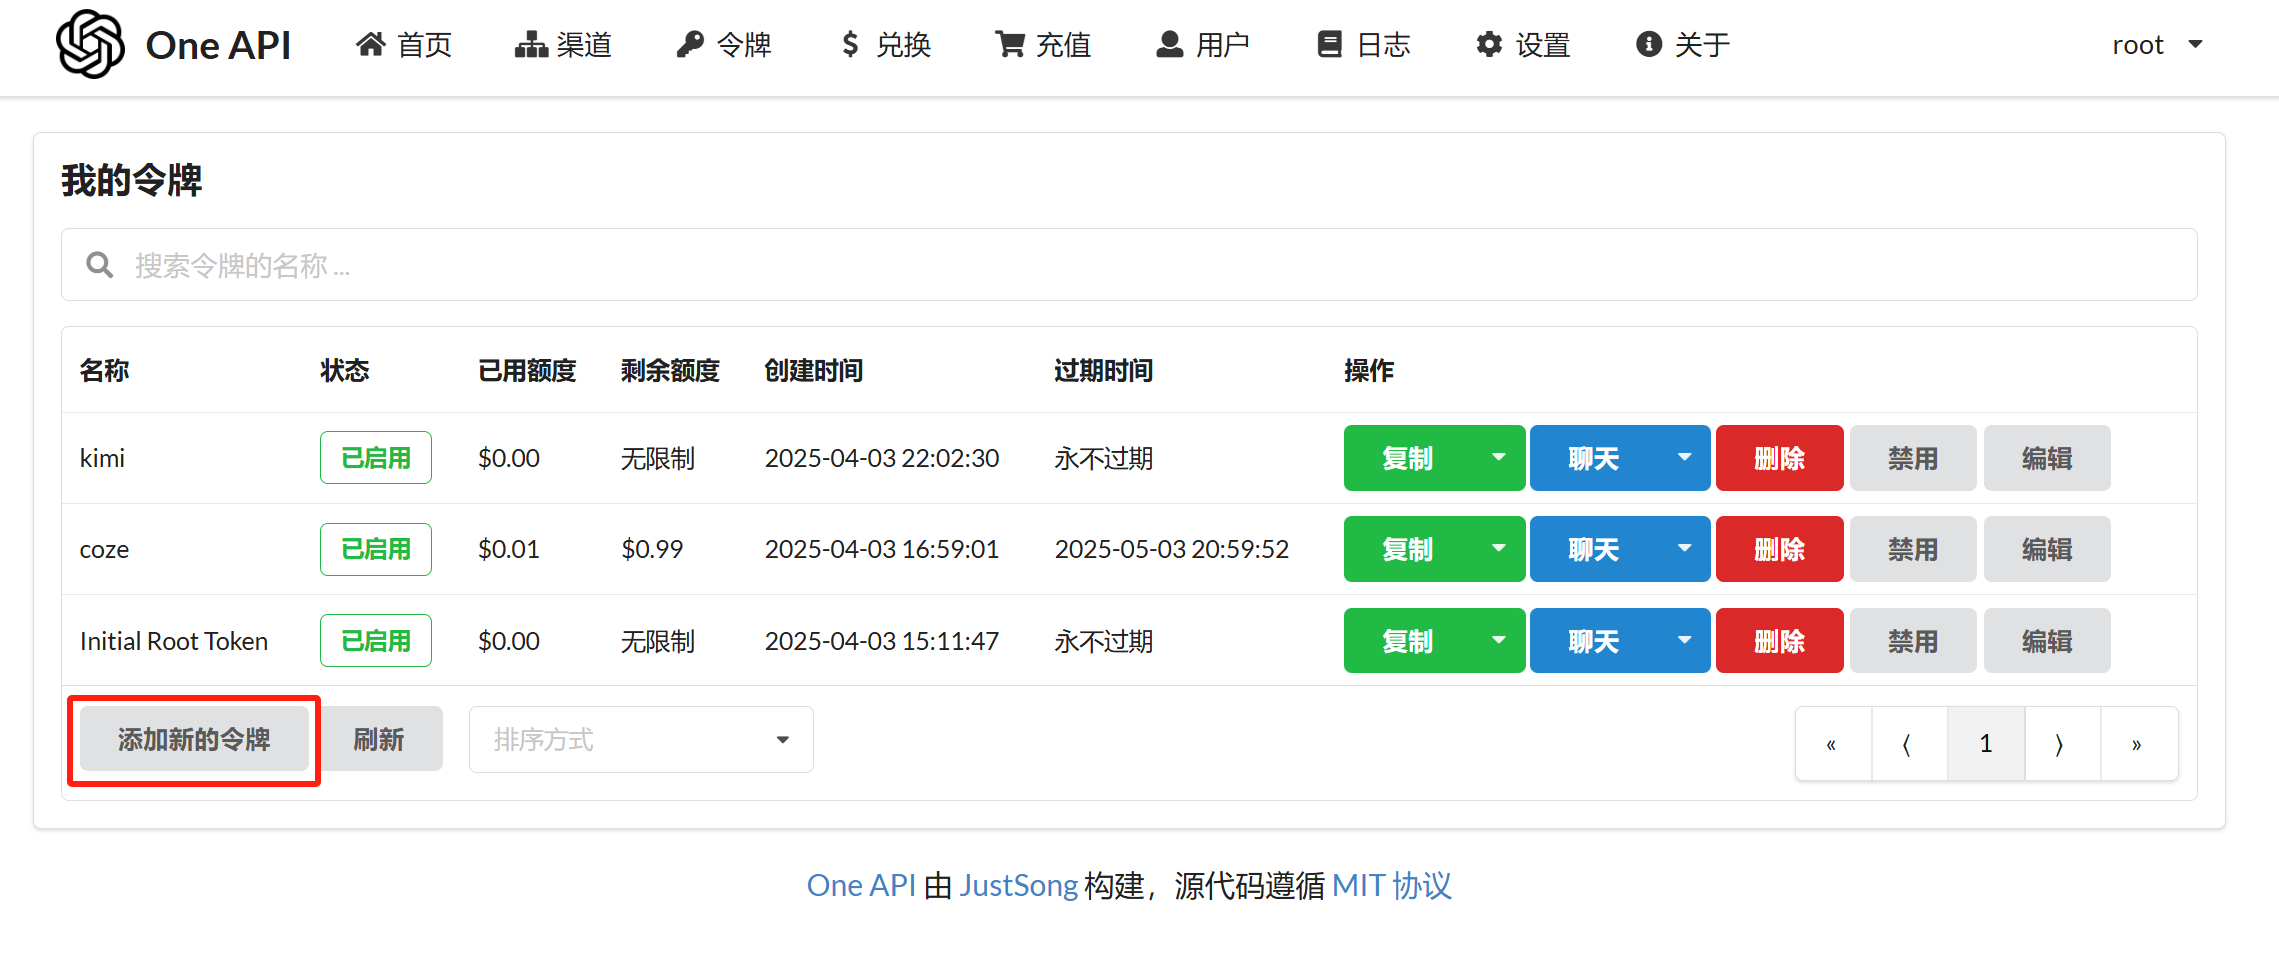2279x967 pixels.
Task: Open chat with kimi token
Action: tap(1594, 458)
